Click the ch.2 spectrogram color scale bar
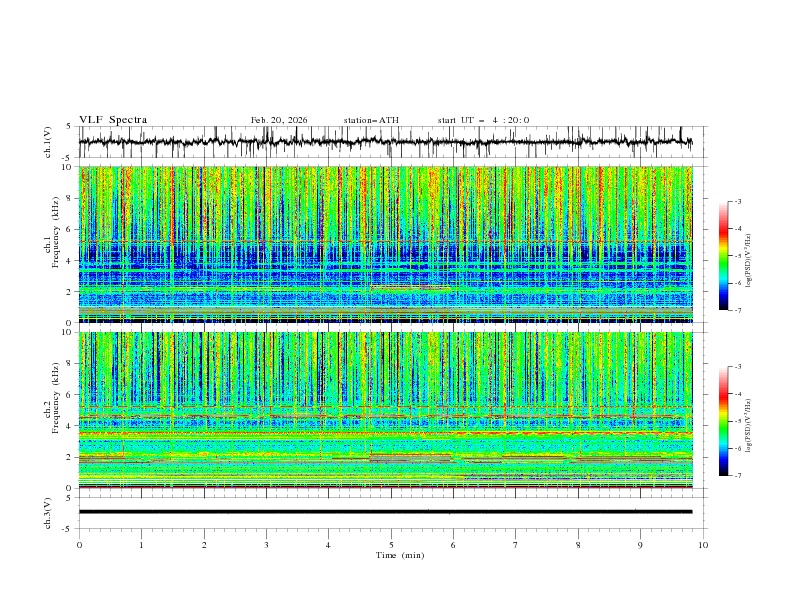The width and height of the screenshot is (792, 612). pyautogui.click(x=723, y=421)
